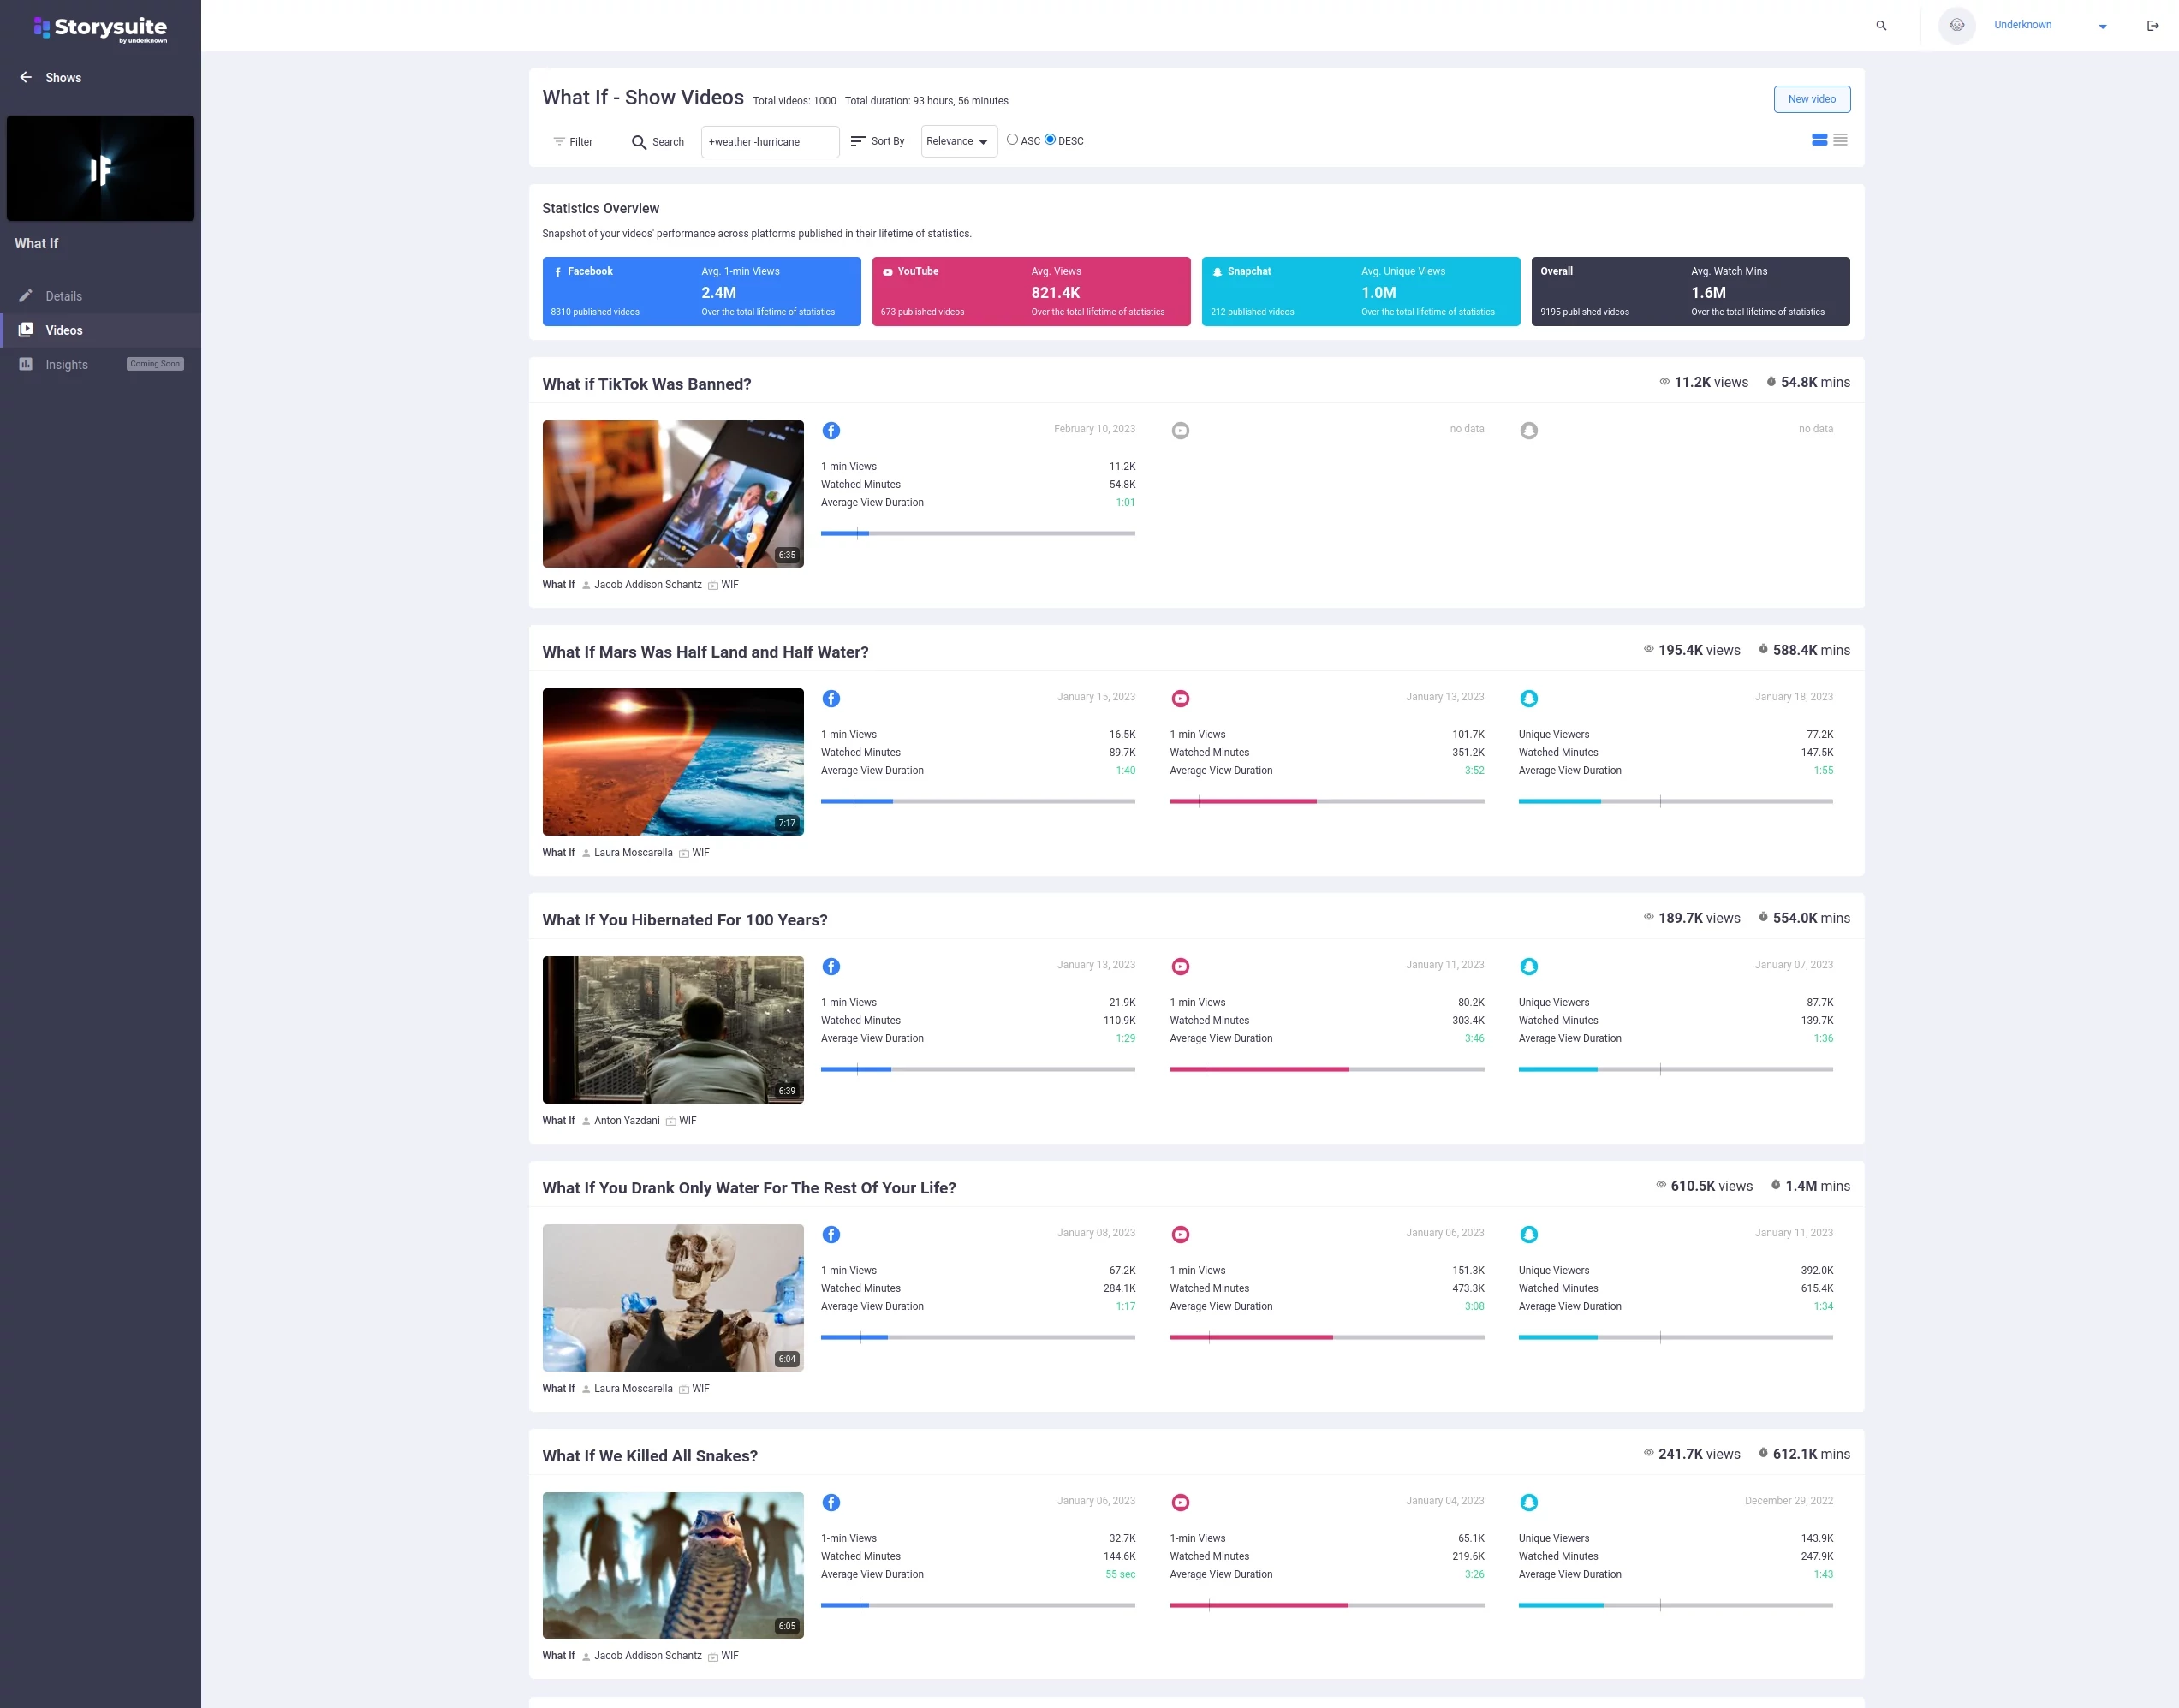Select the YouTube icon on Mars video stats
Viewport: 2179px width, 1708px height.
click(1180, 698)
